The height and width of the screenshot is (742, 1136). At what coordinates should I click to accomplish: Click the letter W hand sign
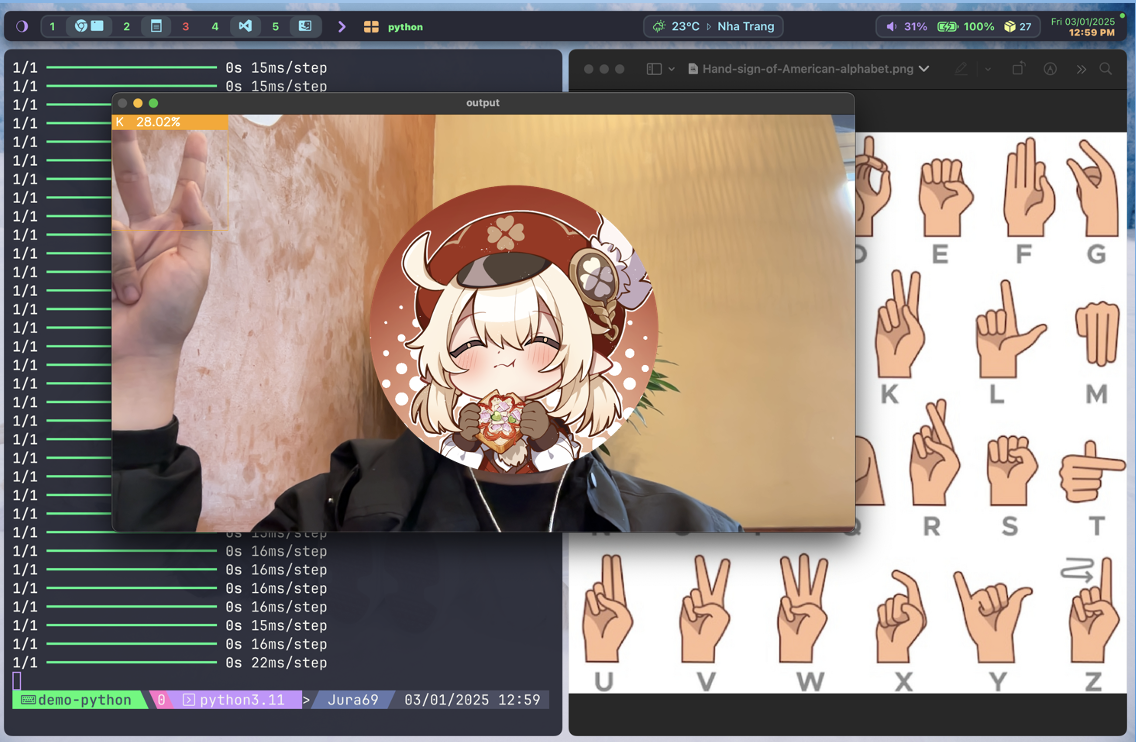coord(803,609)
